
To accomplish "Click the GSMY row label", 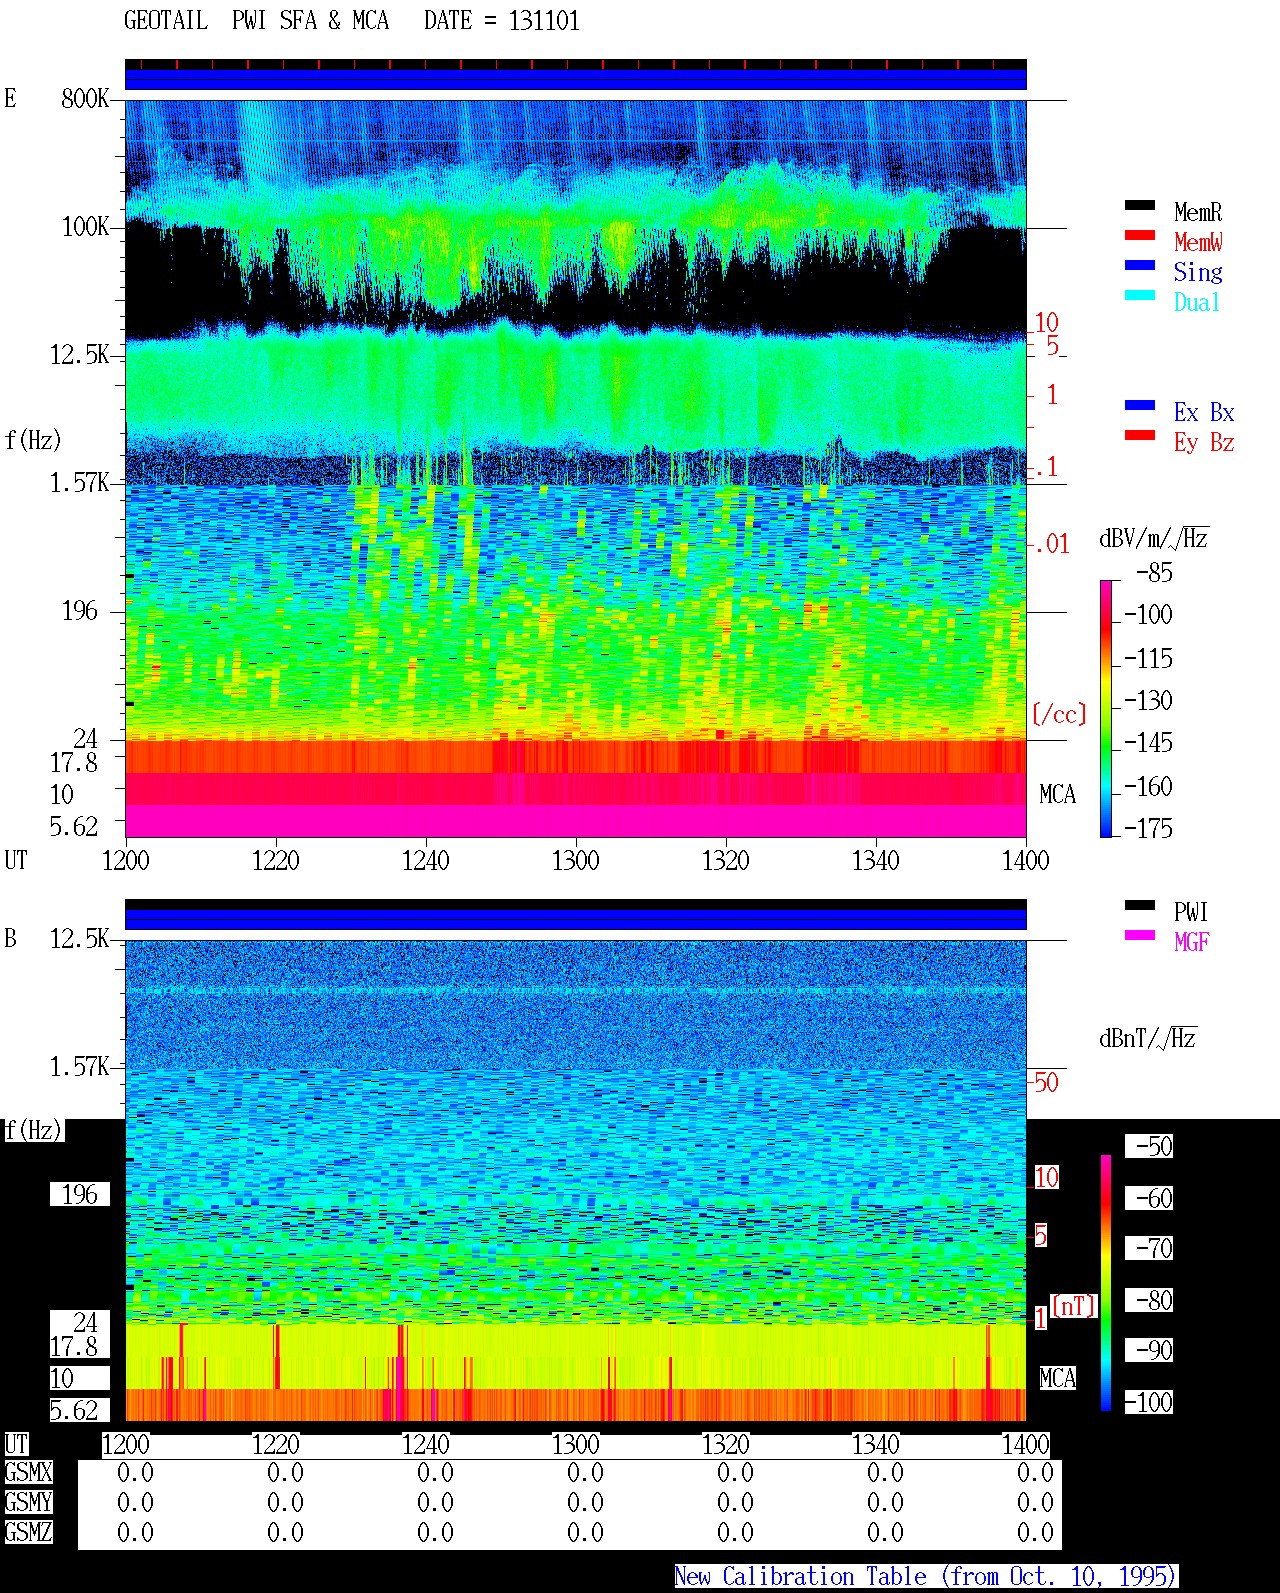I will 28,1503.
